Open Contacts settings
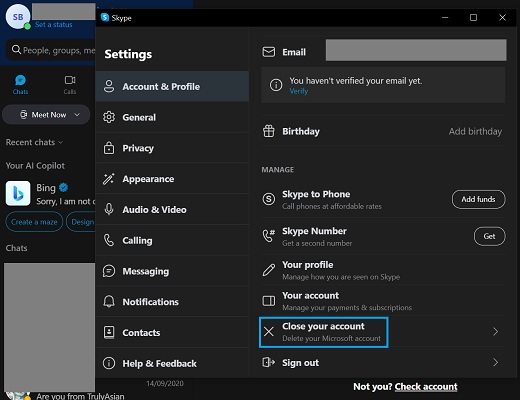The width and height of the screenshot is (520, 400). (x=172, y=332)
